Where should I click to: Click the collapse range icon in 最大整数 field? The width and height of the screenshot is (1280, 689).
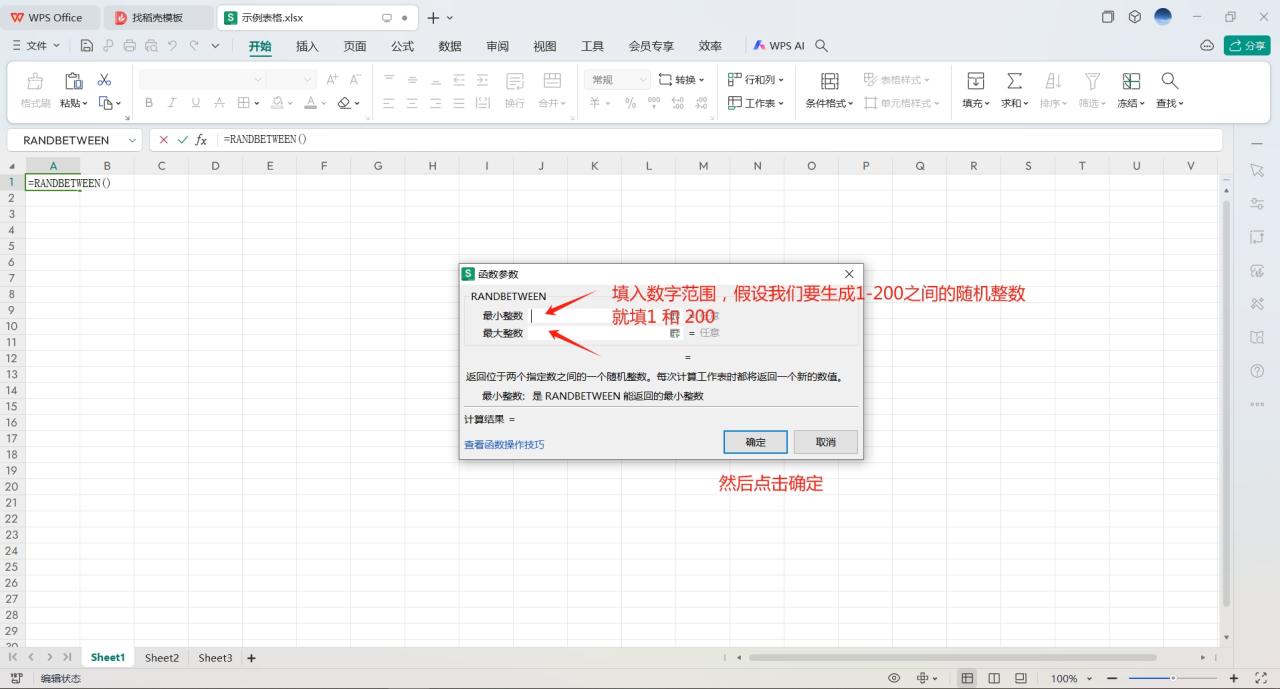675,333
